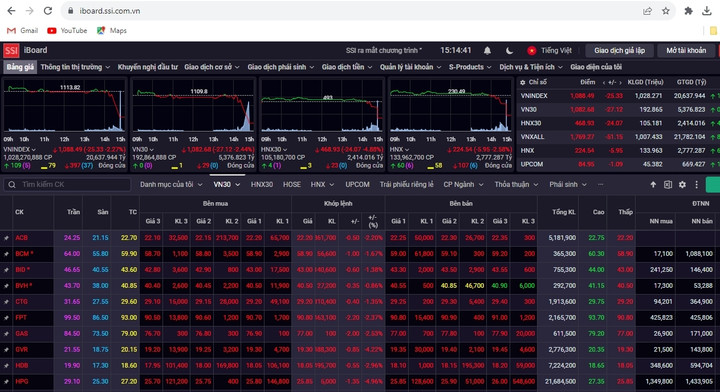Open VNINDEX chart selector dropdown
The height and width of the screenshot is (392, 720).
tap(19, 150)
